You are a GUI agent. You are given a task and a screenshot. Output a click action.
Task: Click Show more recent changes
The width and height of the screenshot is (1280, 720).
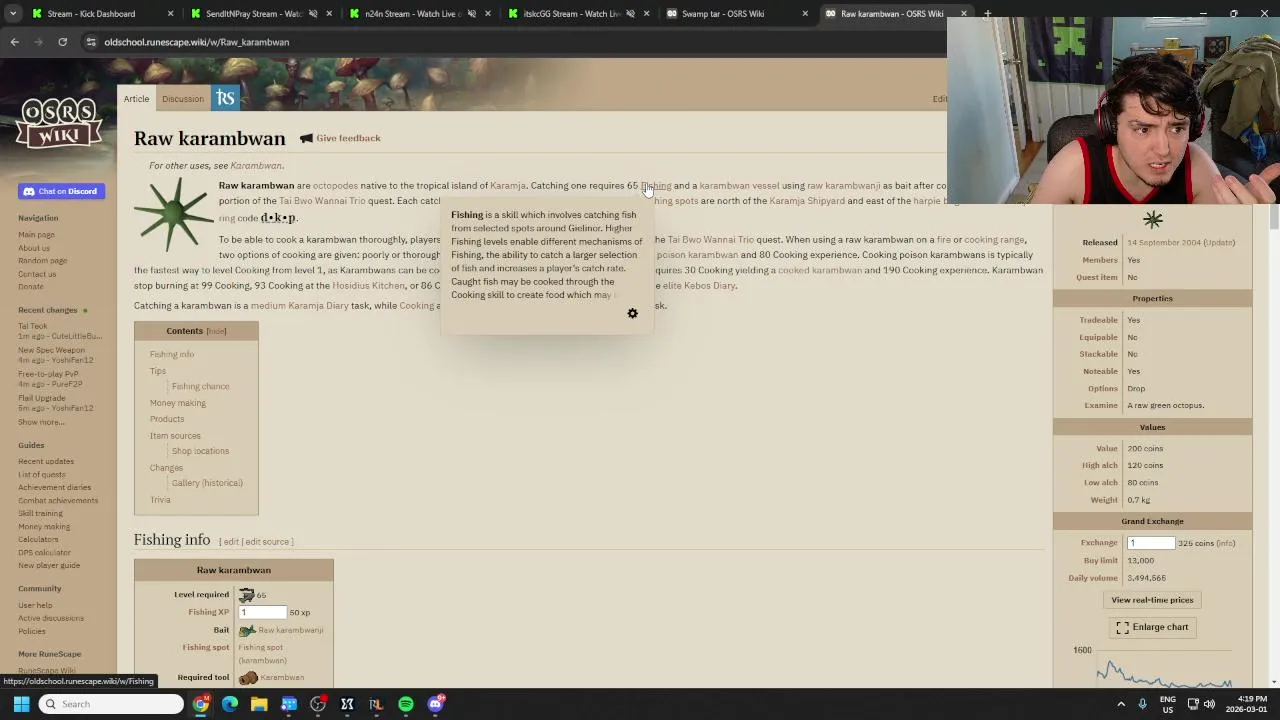click(41, 422)
